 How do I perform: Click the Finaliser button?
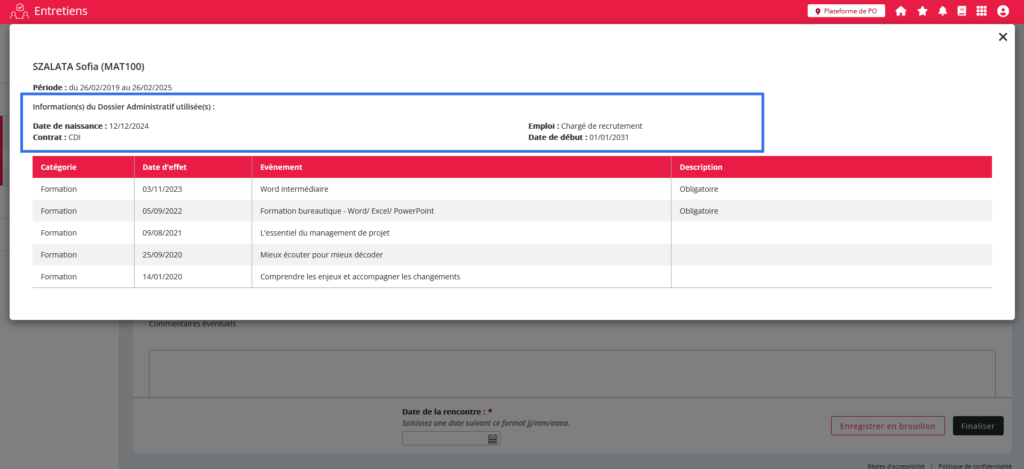977,426
